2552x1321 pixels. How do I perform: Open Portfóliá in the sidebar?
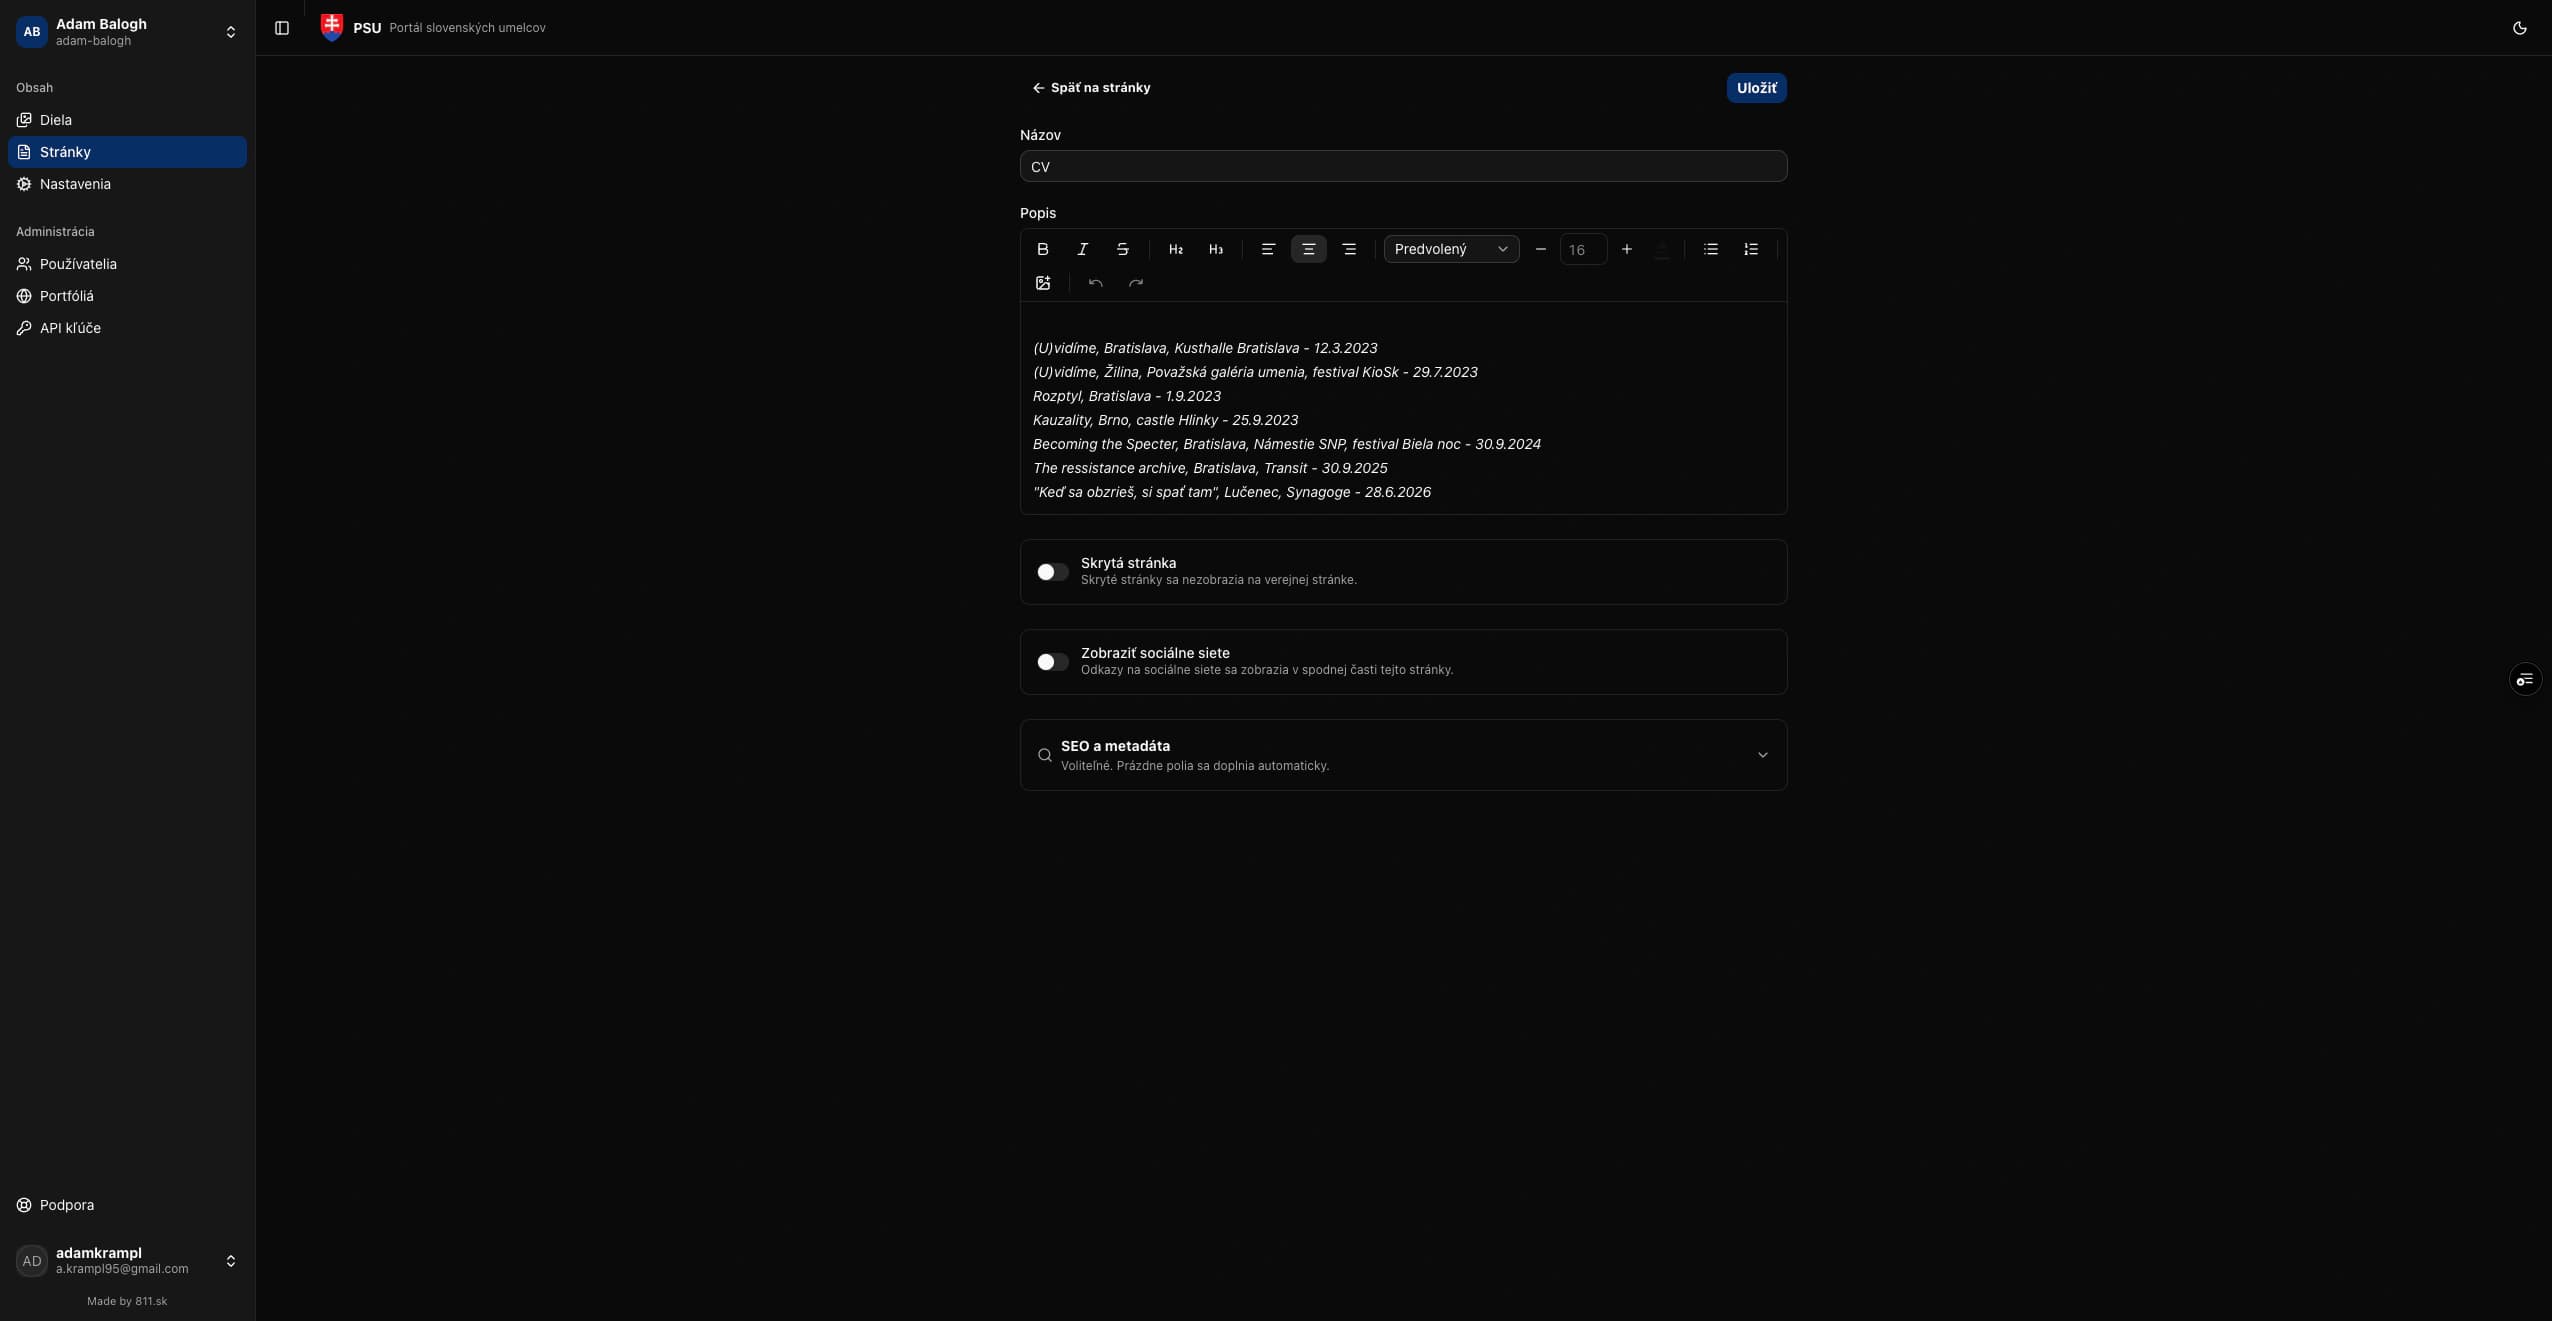tap(127, 296)
